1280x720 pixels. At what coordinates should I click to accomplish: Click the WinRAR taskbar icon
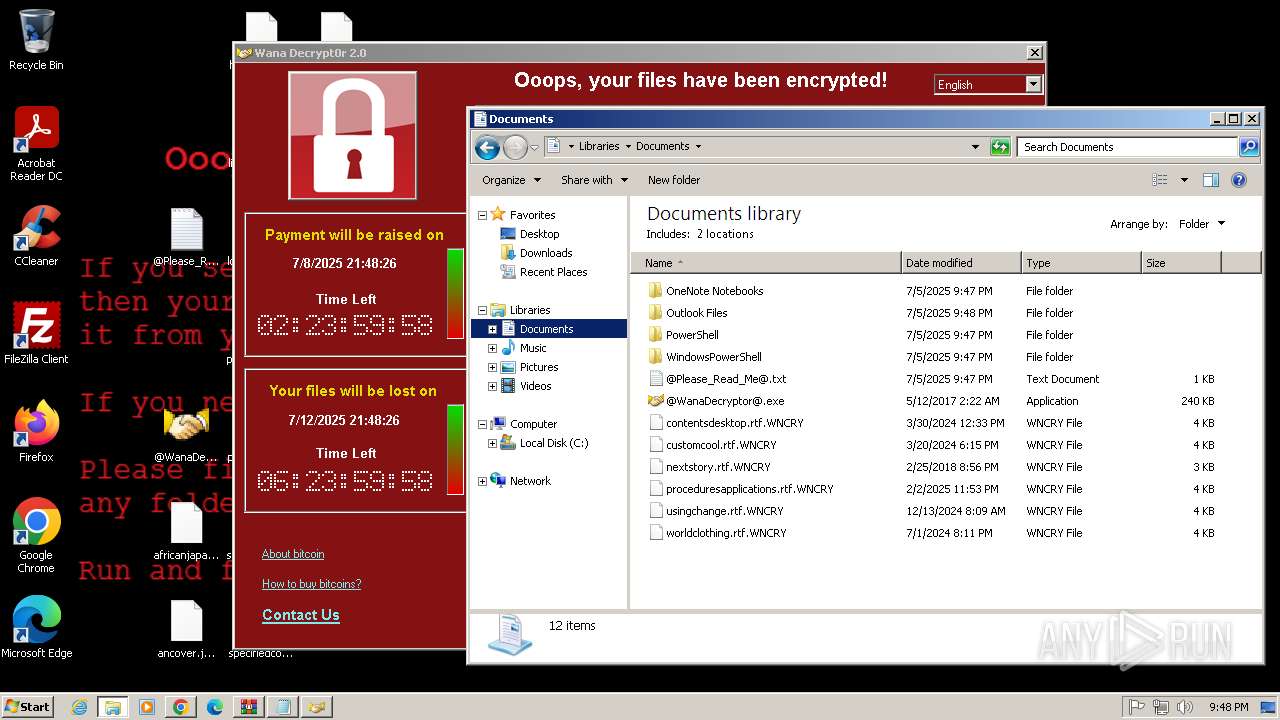click(249, 707)
